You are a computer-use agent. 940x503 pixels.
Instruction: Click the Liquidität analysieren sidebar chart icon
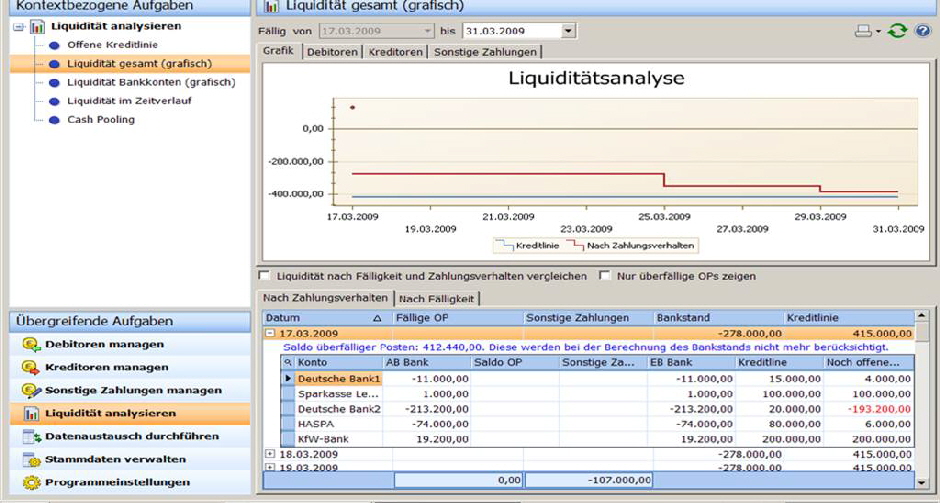click(x=31, y=413)
